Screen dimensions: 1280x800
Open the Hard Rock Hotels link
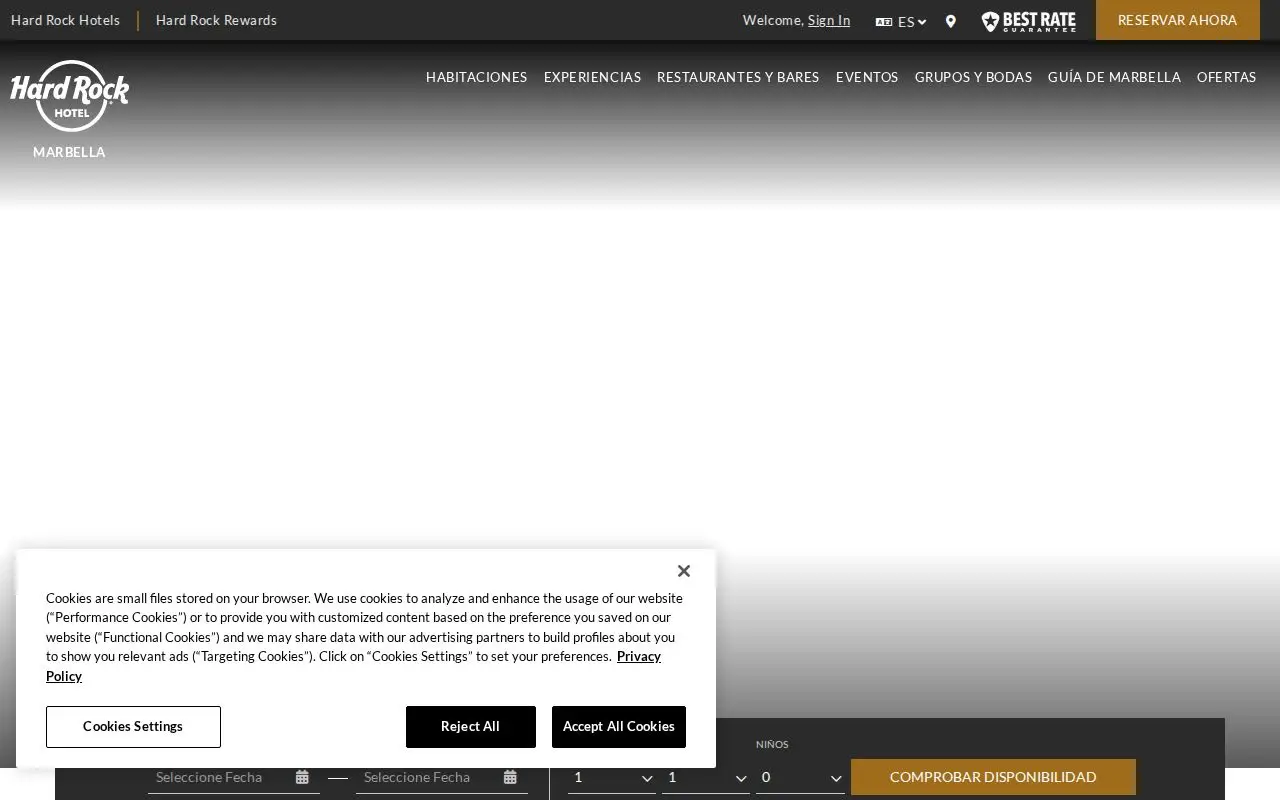click(x=65, y=20)
